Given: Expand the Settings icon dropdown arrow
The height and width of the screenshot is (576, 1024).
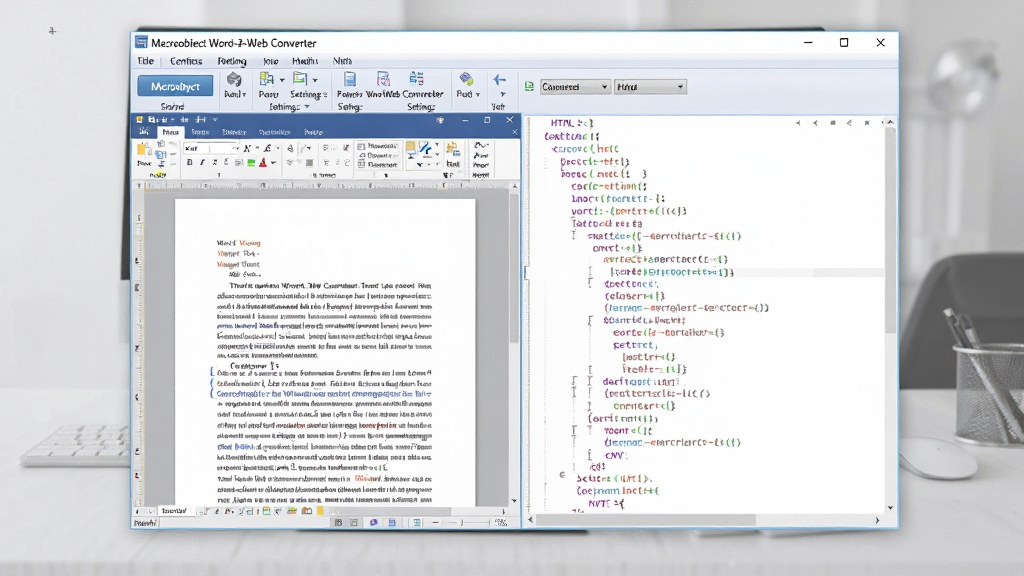Looking at the screenshot, I should click(315, 80).
